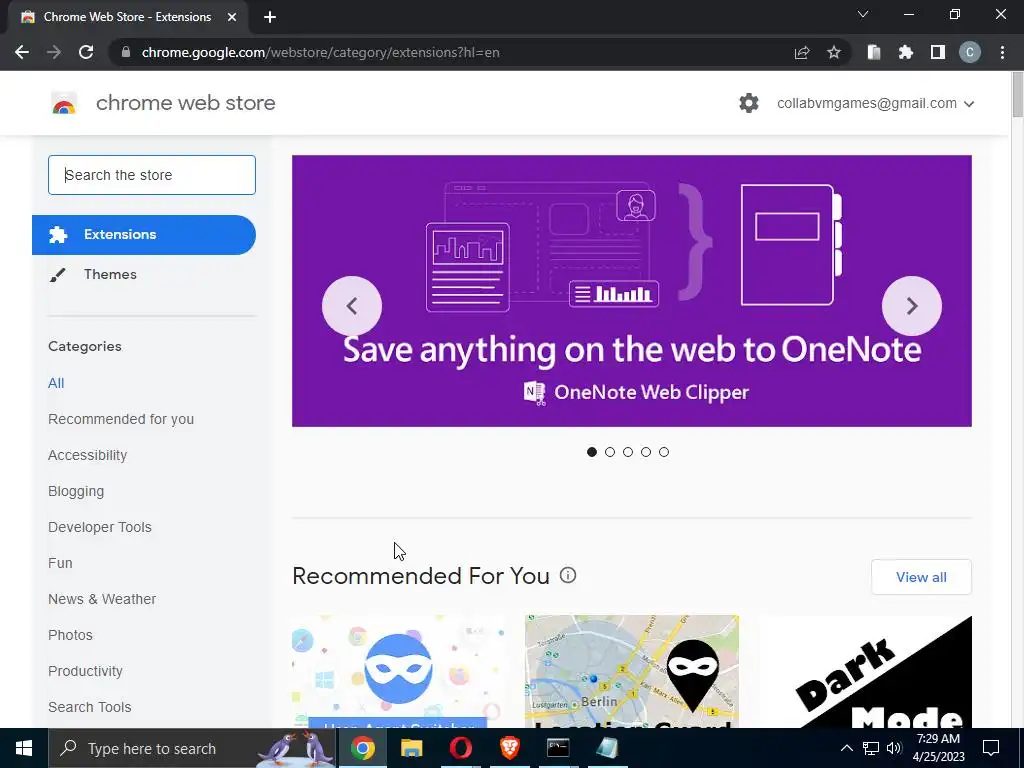Viewport: 1024px width, 768px height.
Task: Open the blue masked User-Agent extension card
Action: (398, 671)
